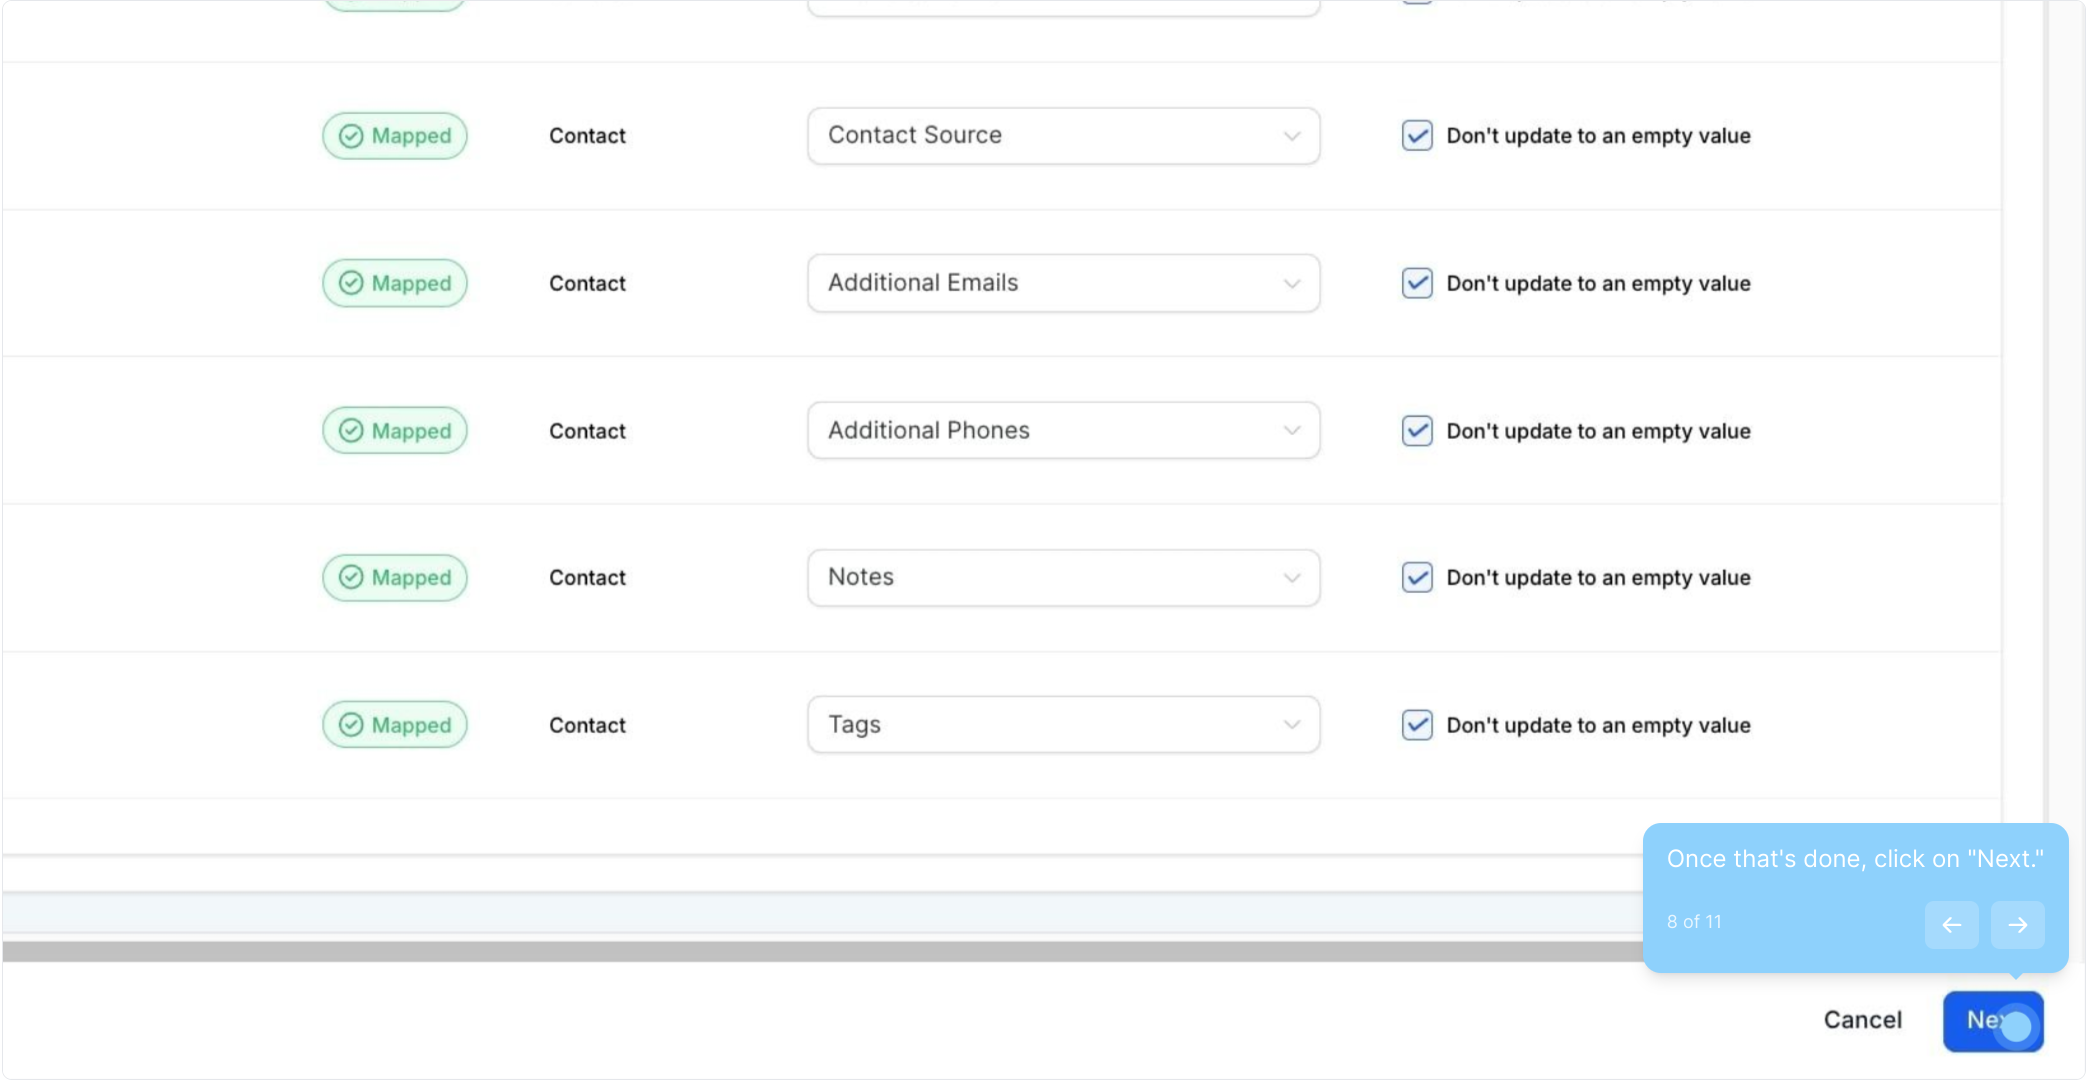Click the Mapped badge in Tags row

pyautogui.click(x=394, y=725)
